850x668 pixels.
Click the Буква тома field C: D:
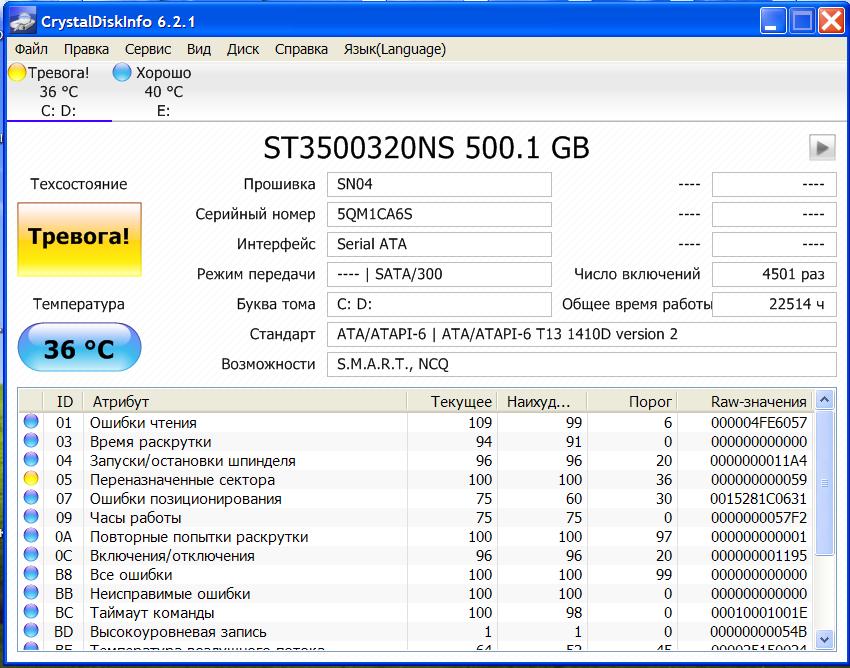coord(439,304)
